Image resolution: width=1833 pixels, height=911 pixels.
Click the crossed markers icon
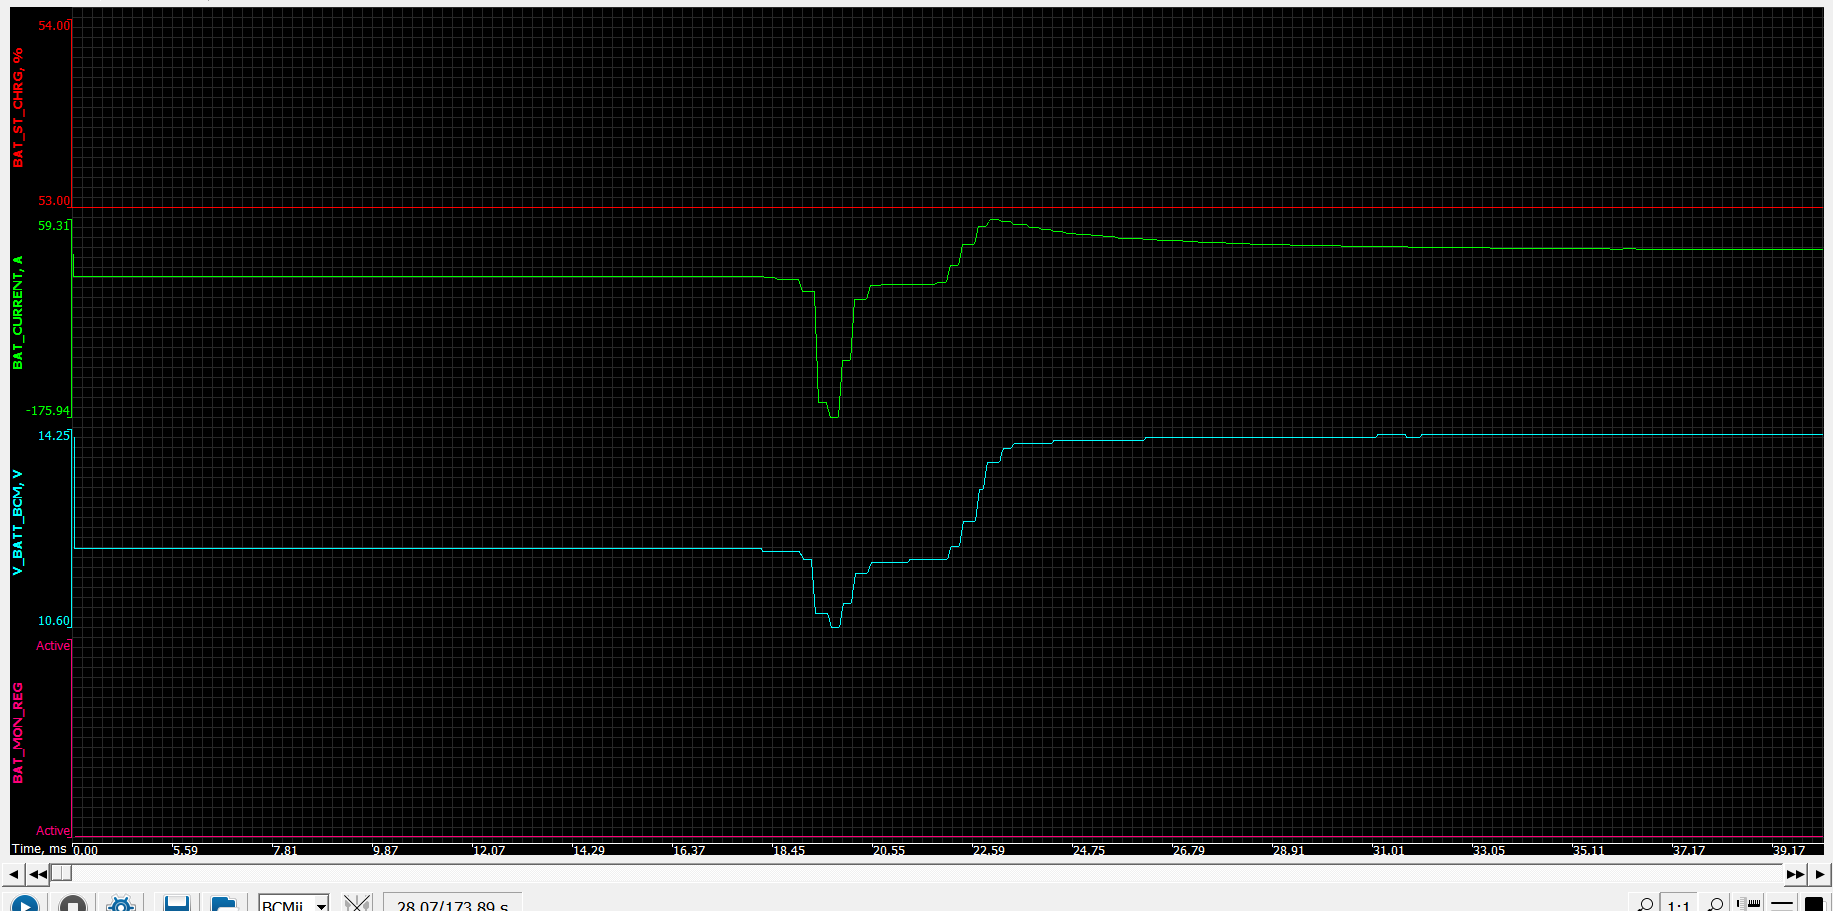[x=357, y=904]
